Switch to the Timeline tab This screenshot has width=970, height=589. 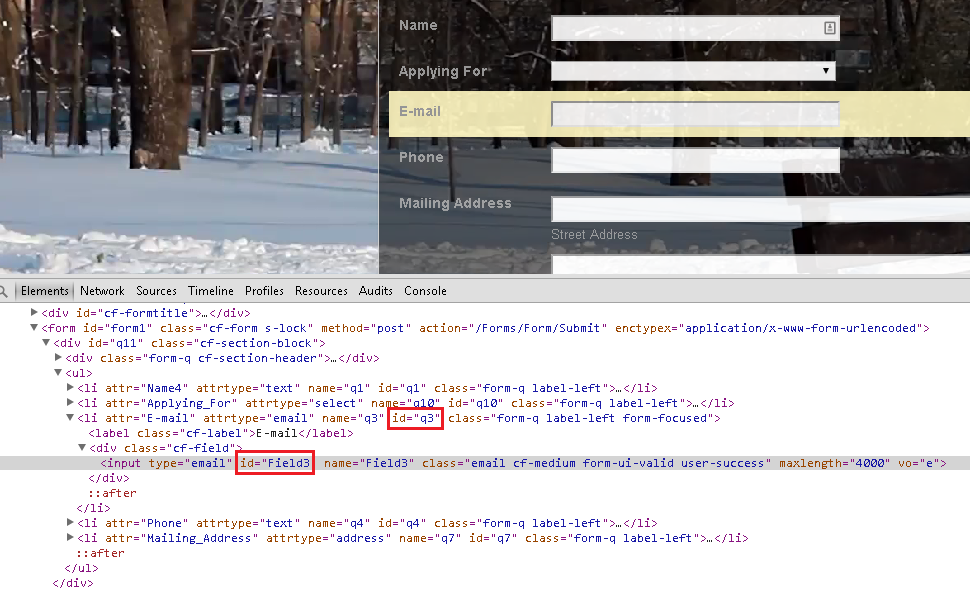(211, 291)
